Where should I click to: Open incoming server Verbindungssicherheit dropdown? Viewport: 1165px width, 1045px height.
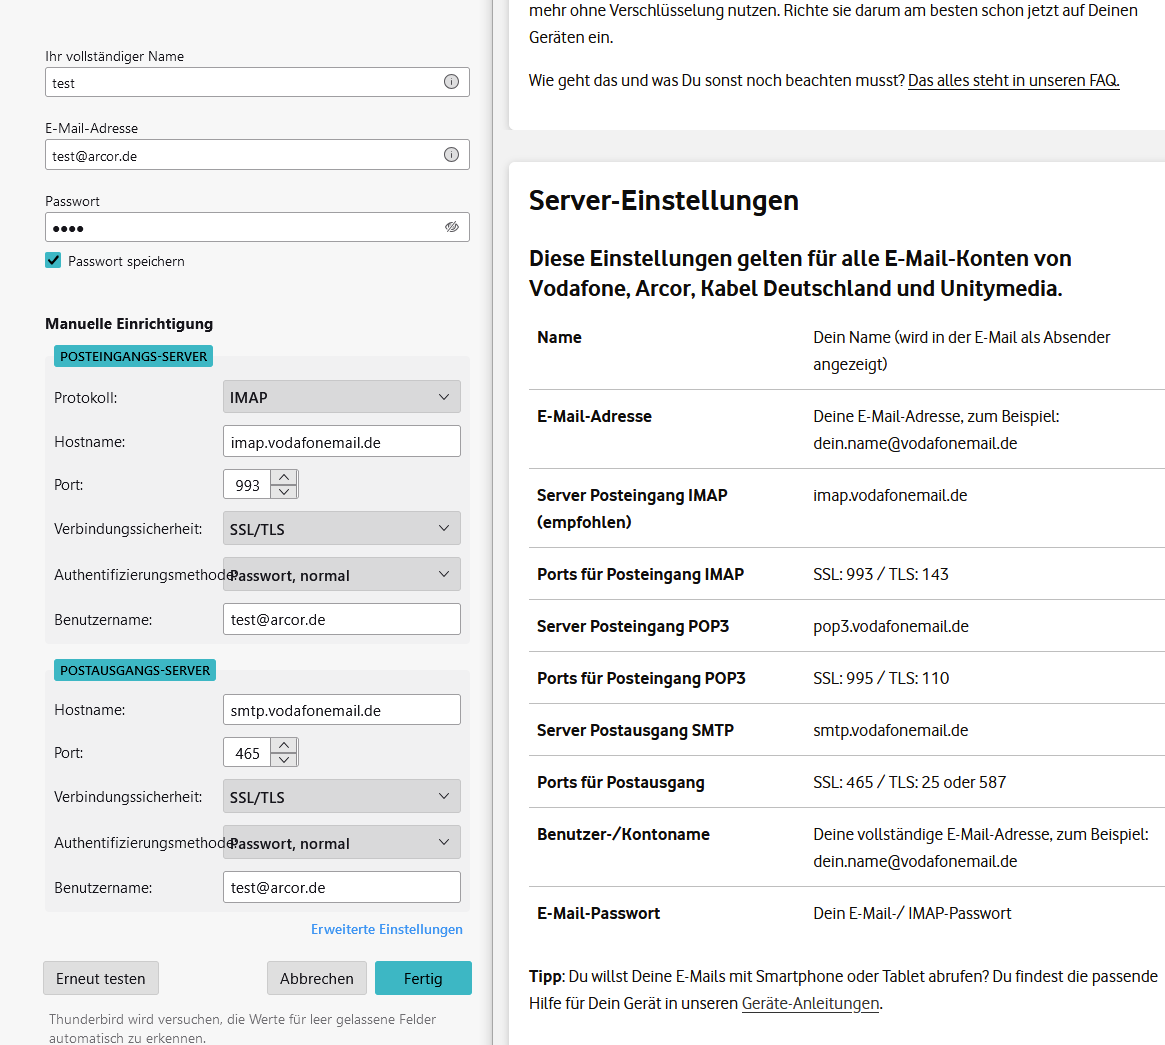[341, 529]
